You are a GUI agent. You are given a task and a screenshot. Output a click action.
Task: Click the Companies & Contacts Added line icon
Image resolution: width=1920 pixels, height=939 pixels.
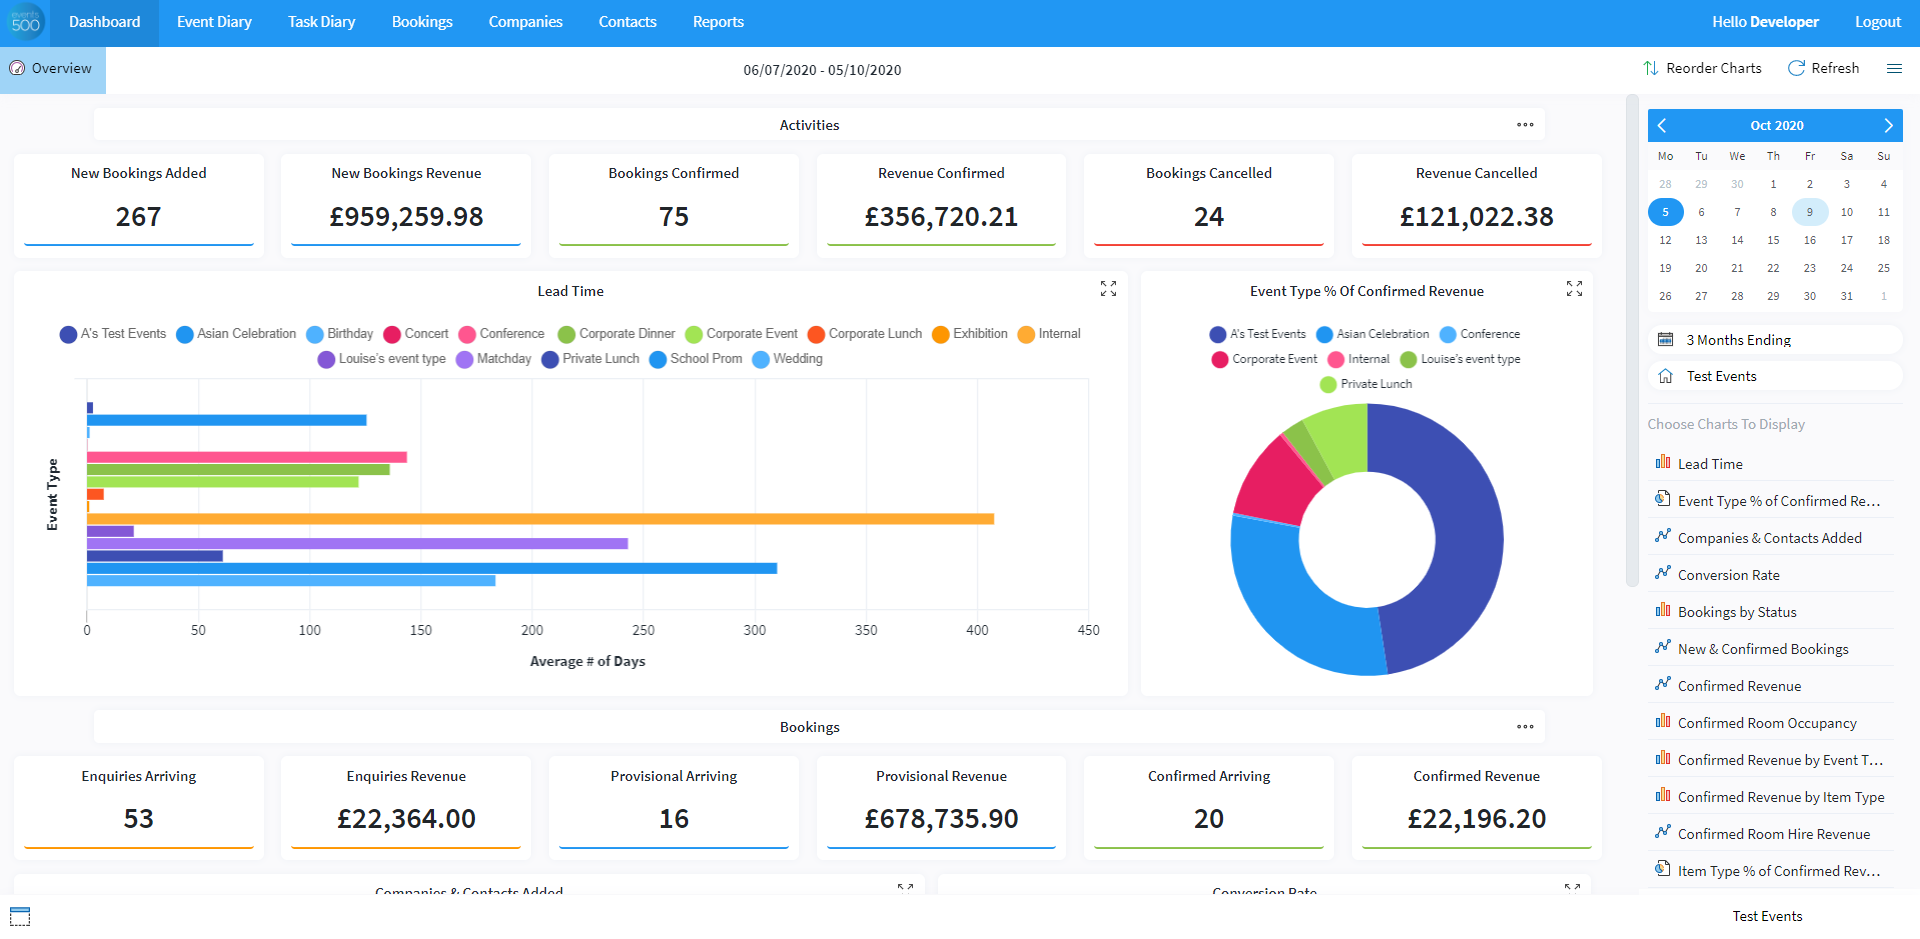1663,536
